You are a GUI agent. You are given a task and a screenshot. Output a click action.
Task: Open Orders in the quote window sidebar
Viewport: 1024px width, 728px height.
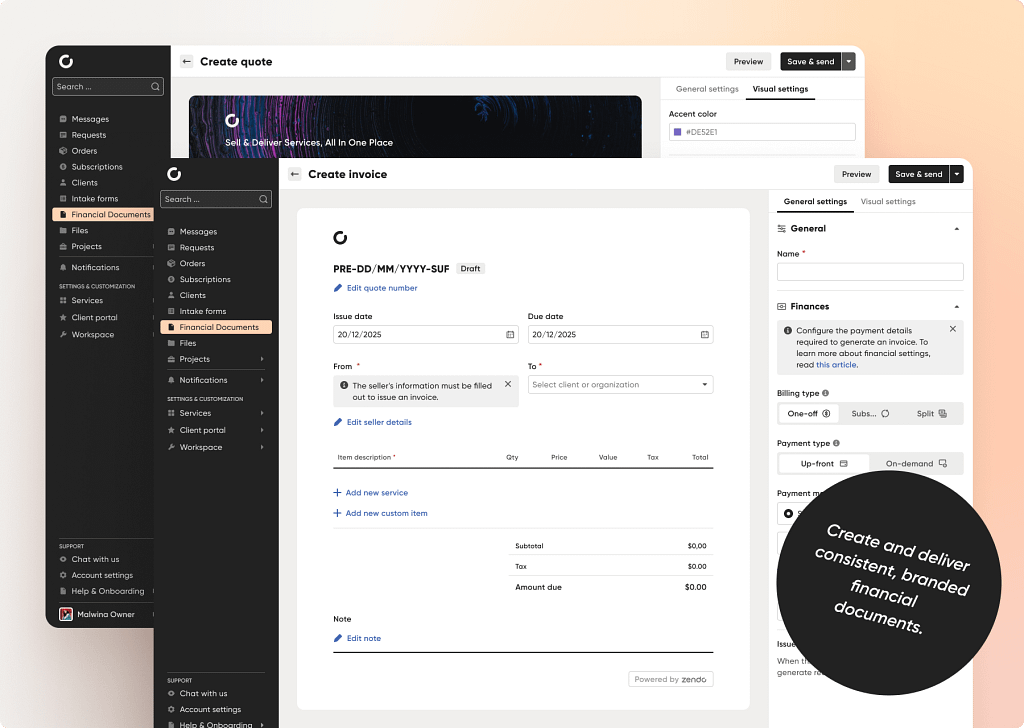84,151
